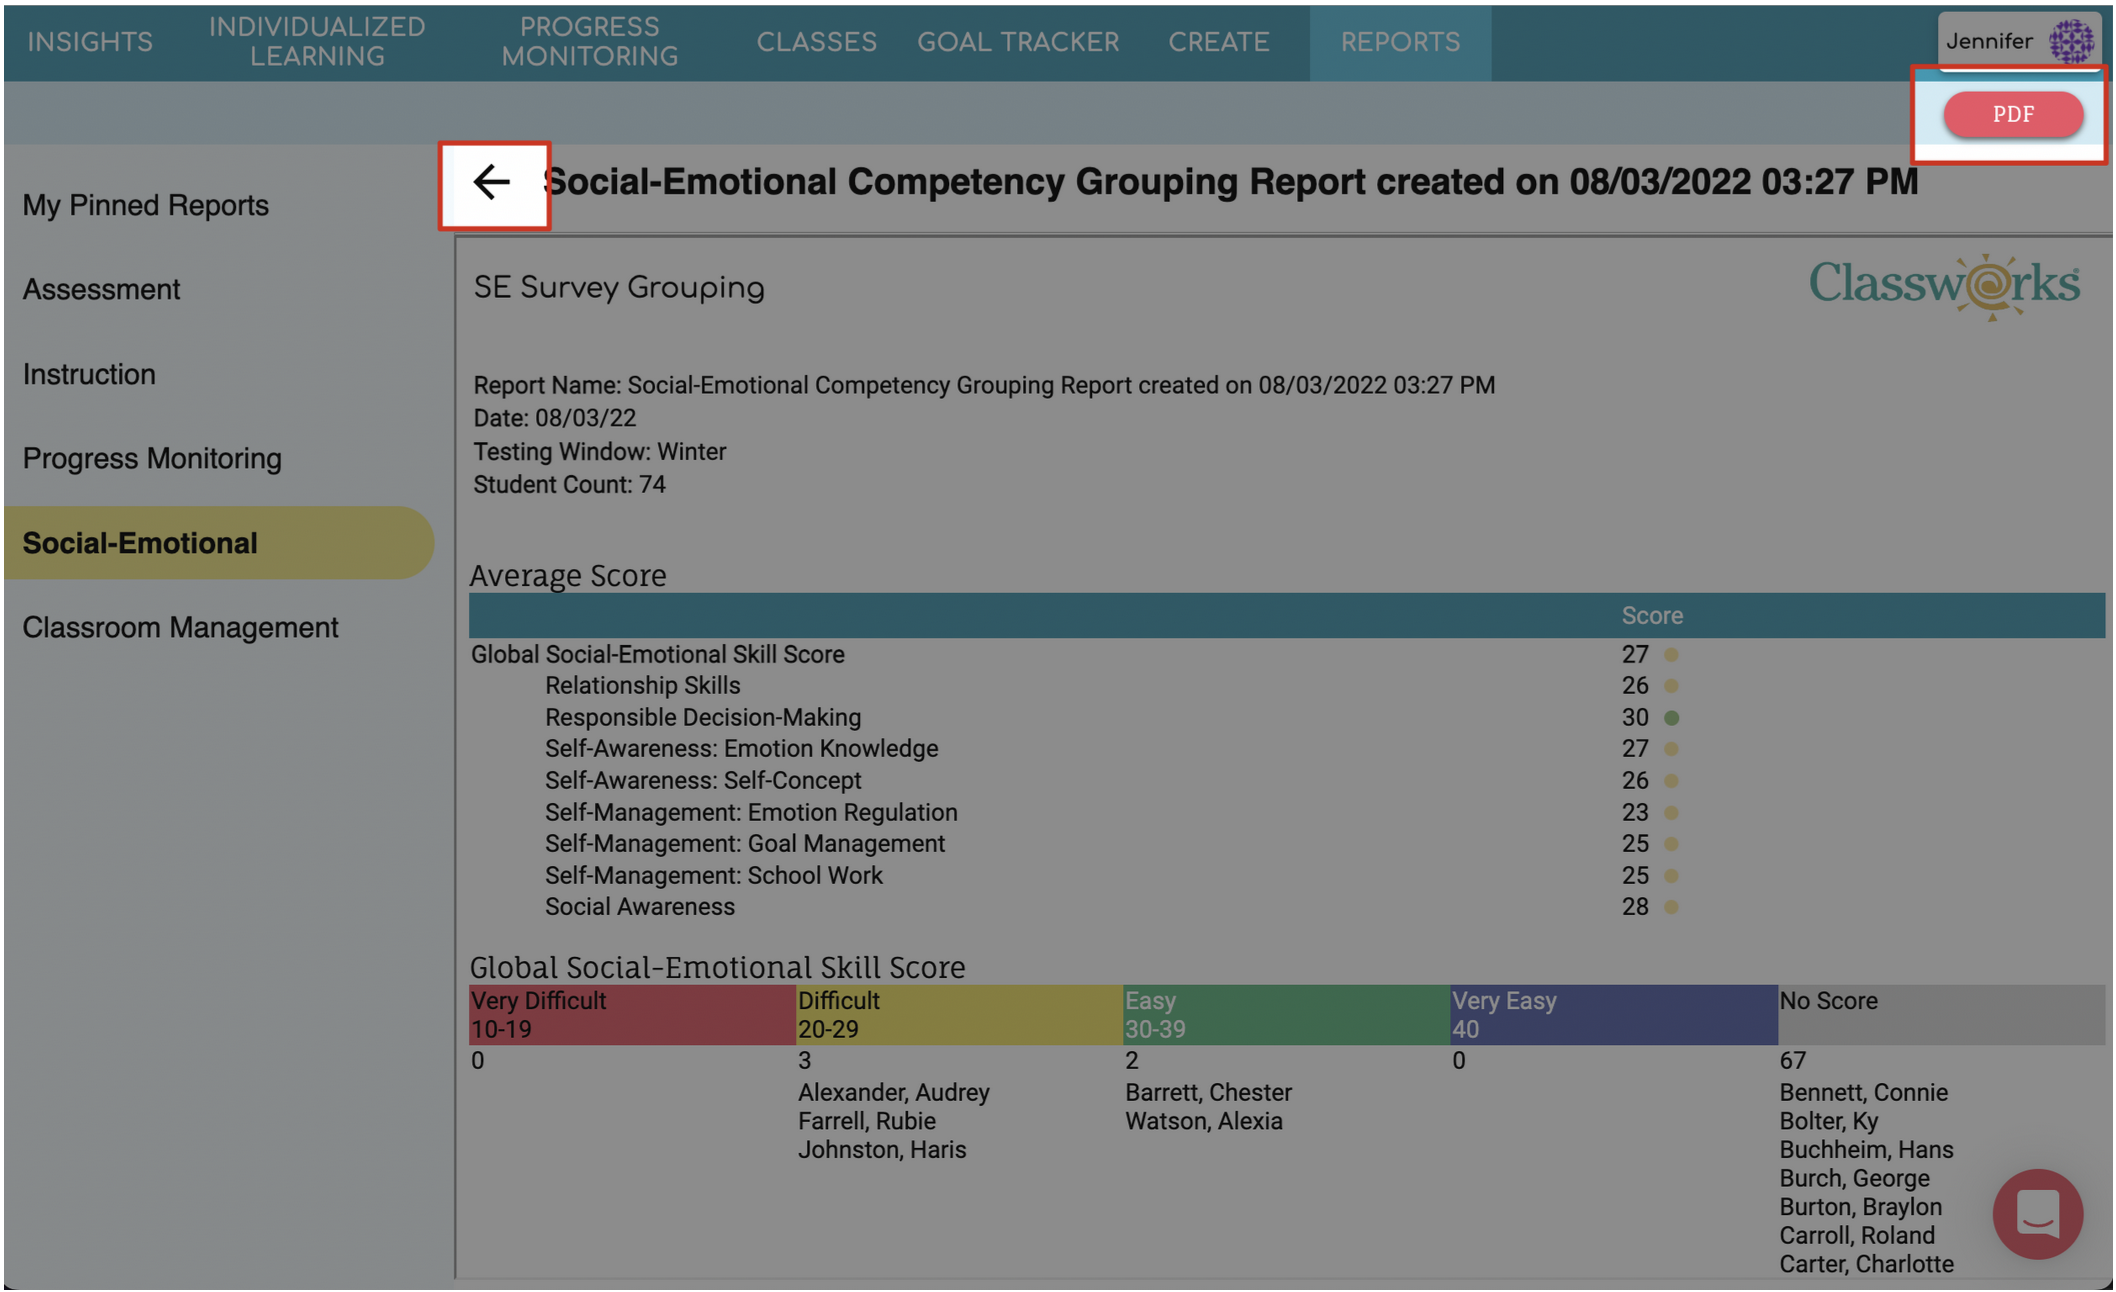
Task: View My Pinned Reports
Action: tap(146, 205)
